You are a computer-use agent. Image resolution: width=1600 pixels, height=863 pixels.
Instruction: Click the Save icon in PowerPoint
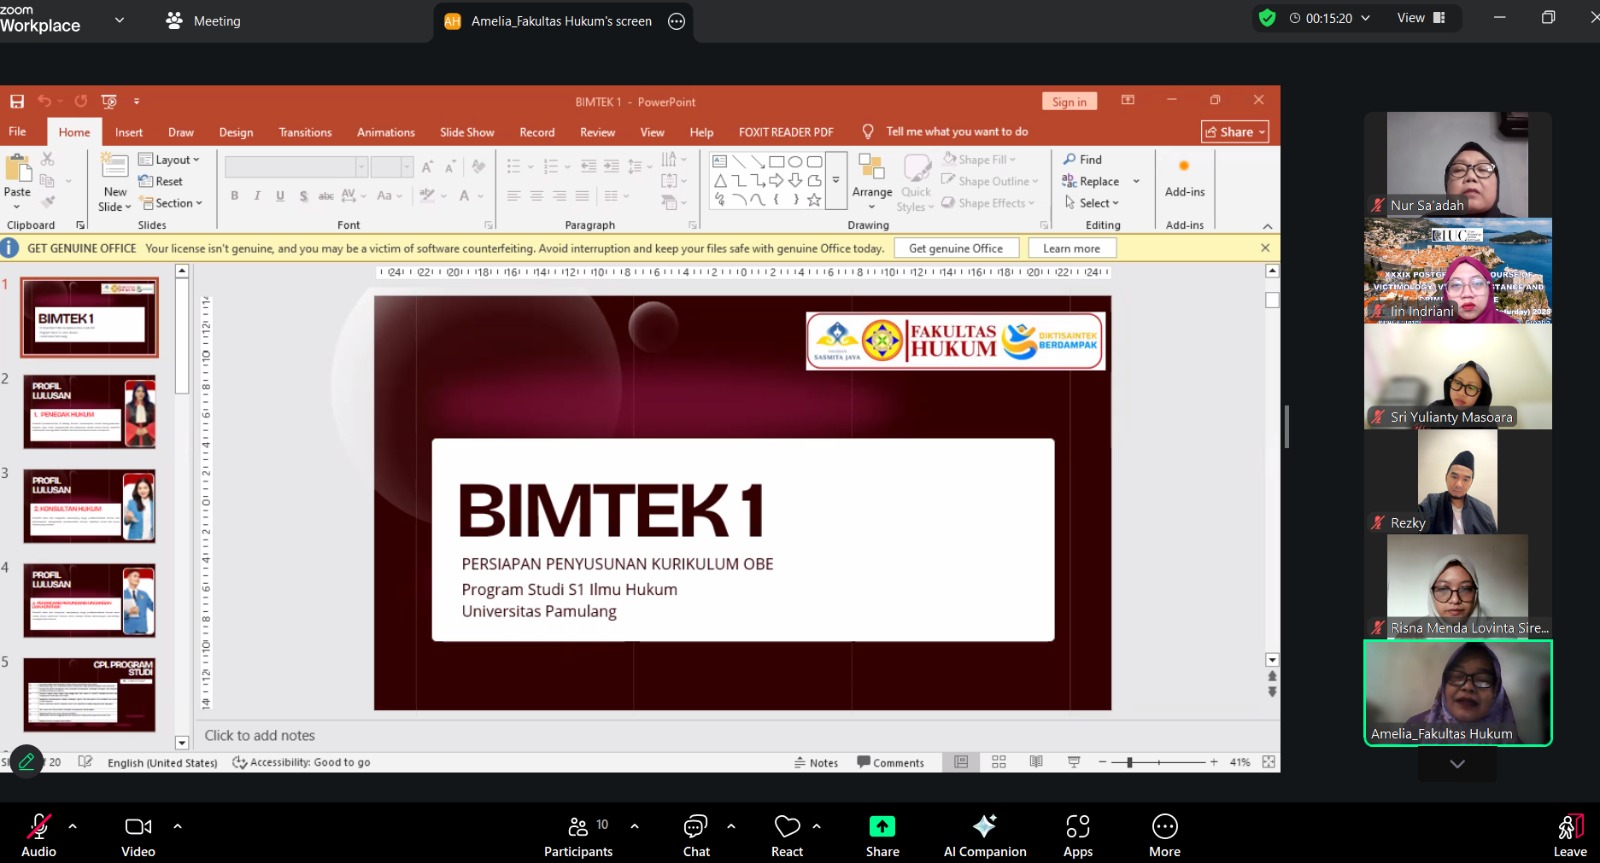[x=17, y=101]
